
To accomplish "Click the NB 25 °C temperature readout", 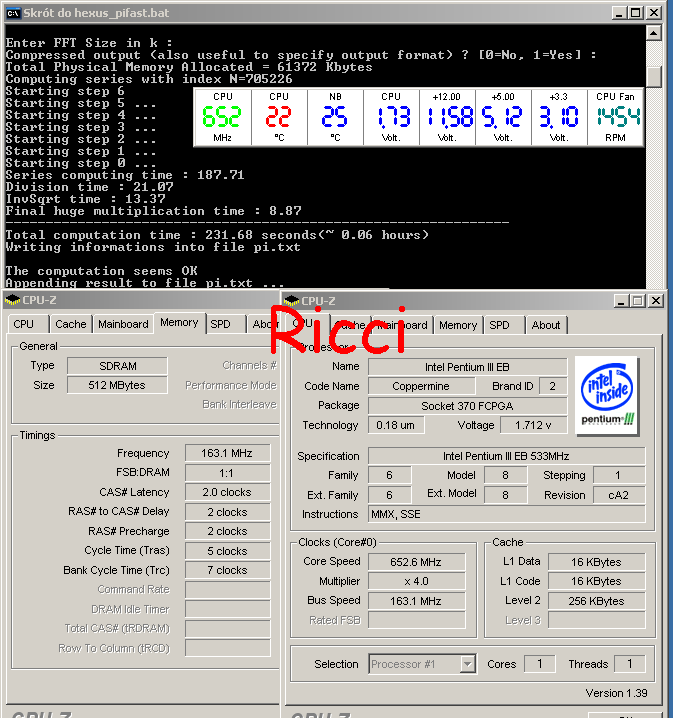I will 335,118.
